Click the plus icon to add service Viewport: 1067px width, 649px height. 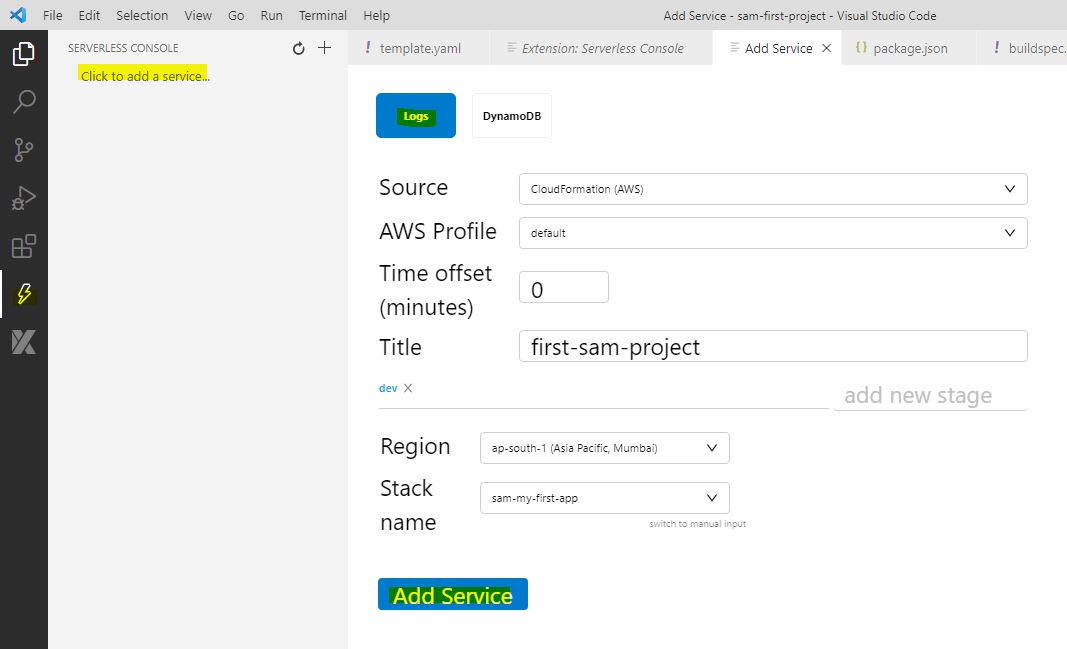point(324,48)
